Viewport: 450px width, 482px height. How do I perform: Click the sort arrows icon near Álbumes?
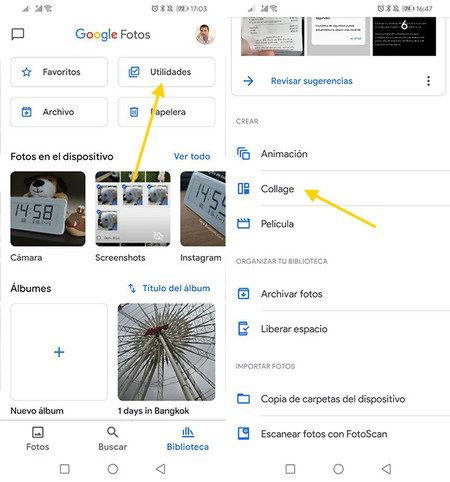click(132, 288)
